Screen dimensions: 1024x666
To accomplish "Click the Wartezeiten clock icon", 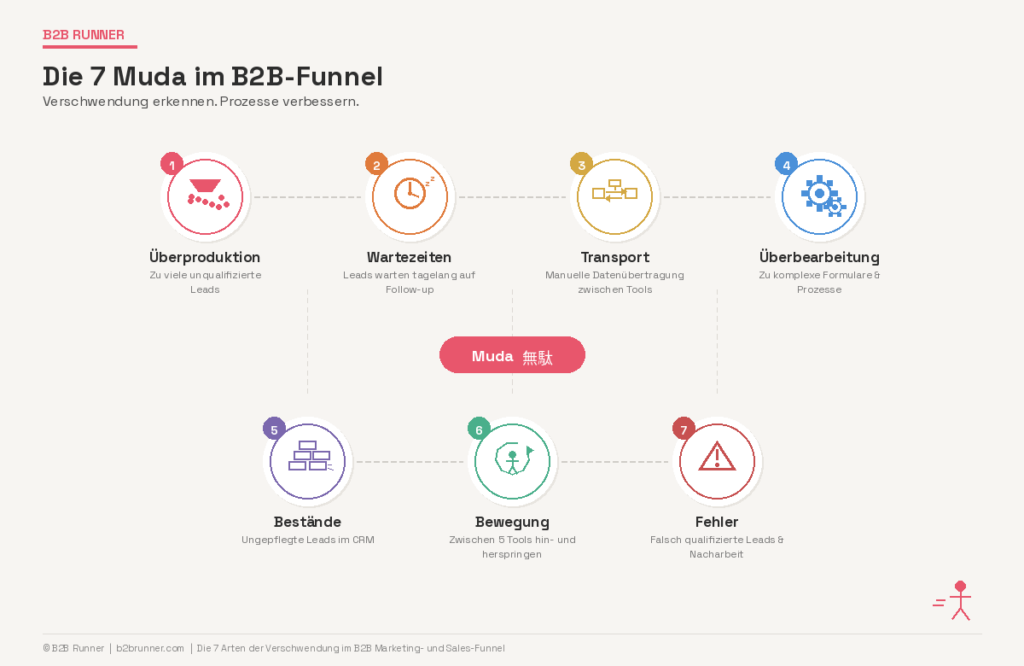I will tap(411, 196).
